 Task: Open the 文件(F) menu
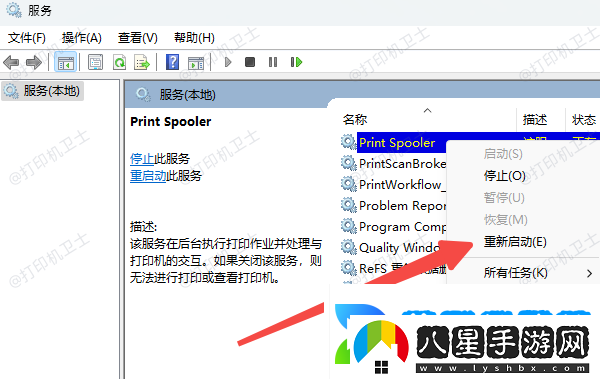pos(27,38)
